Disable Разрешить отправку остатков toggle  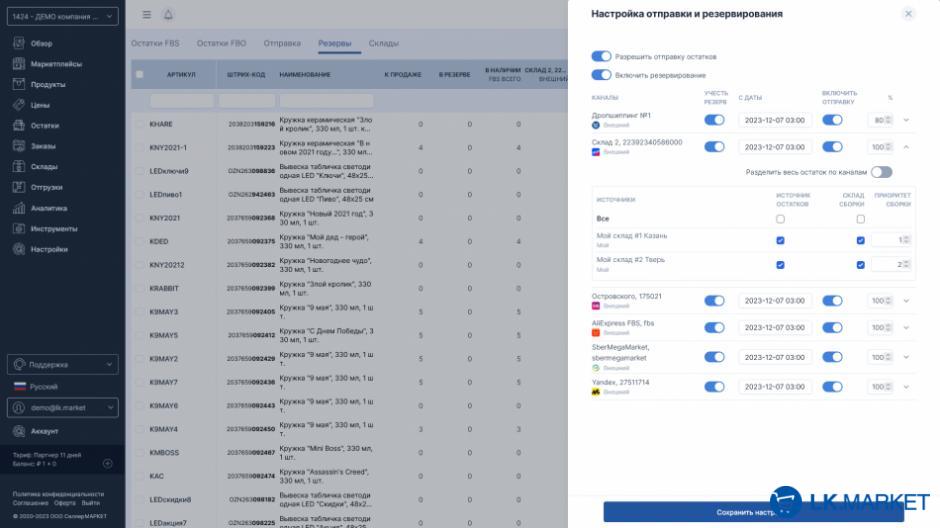coord(601,57)
